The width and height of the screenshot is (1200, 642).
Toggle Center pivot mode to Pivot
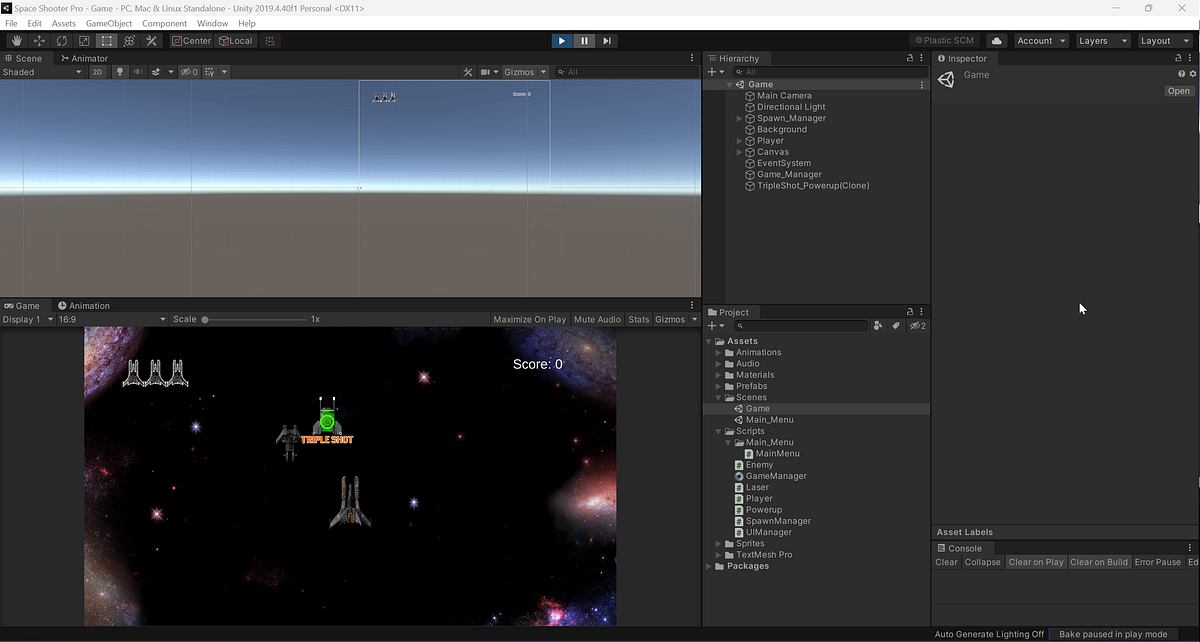[191, 40]
